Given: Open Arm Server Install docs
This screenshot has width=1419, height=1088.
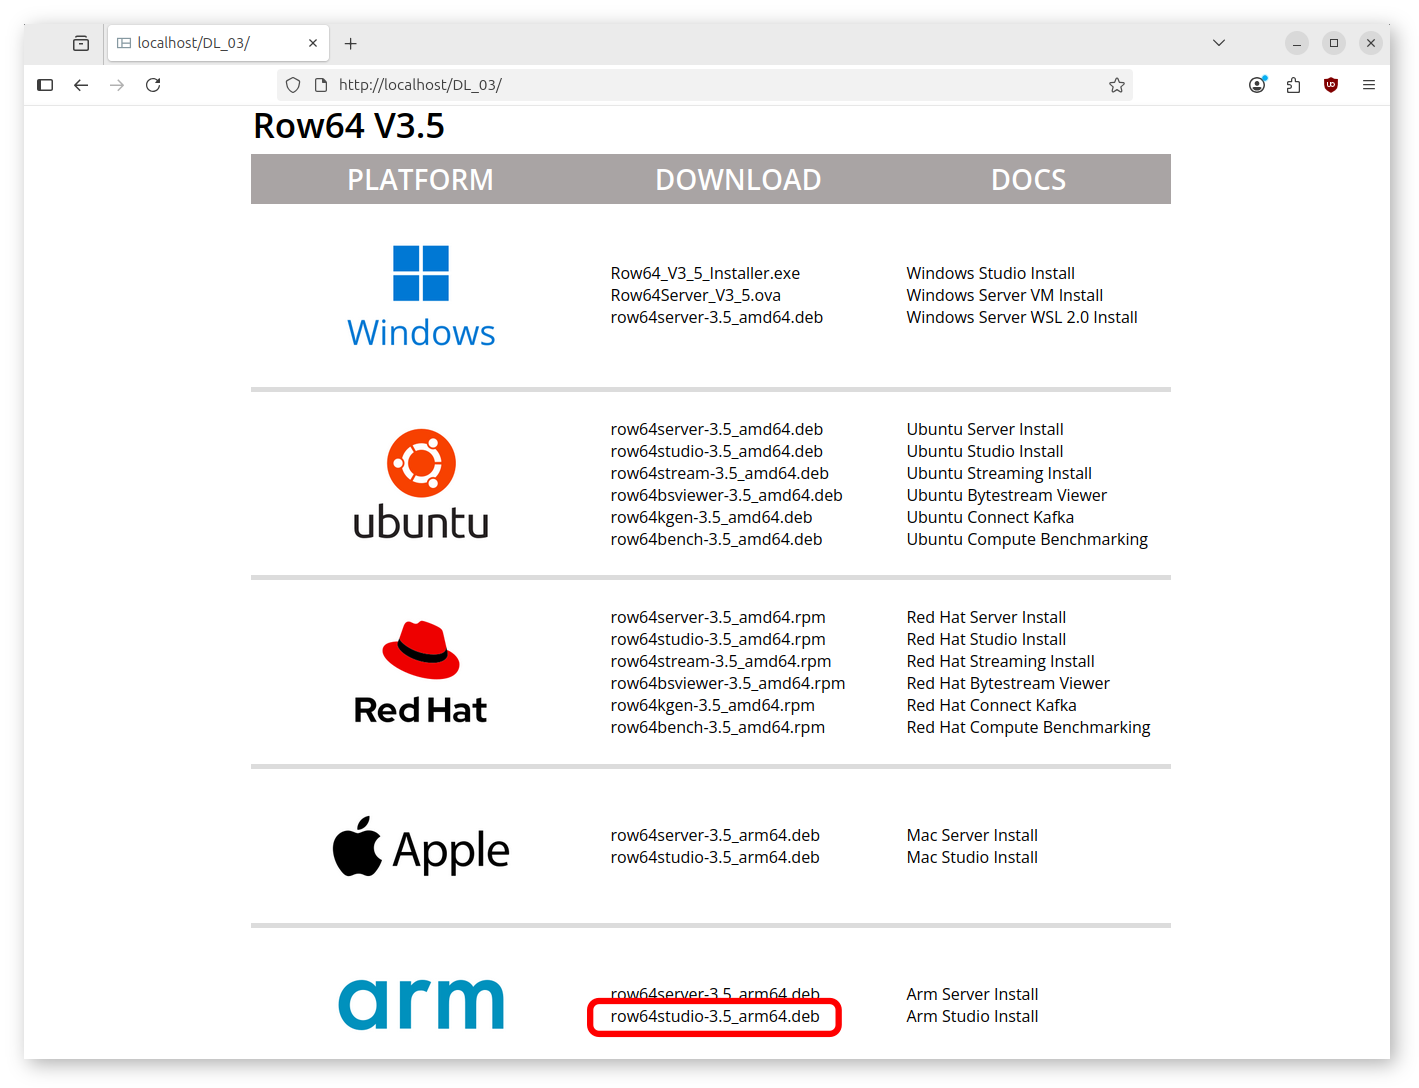Looking at the screenshot, I should (x=972, y=994).
